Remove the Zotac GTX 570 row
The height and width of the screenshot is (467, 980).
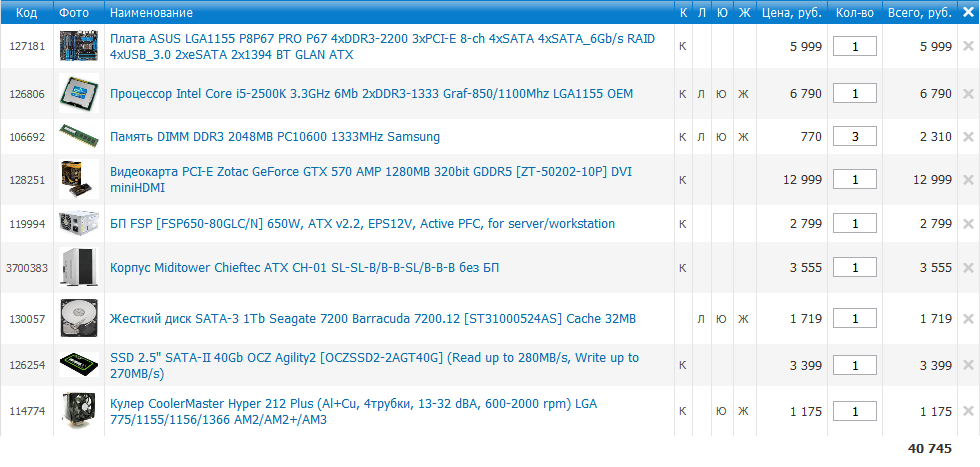tap(968, 179)
